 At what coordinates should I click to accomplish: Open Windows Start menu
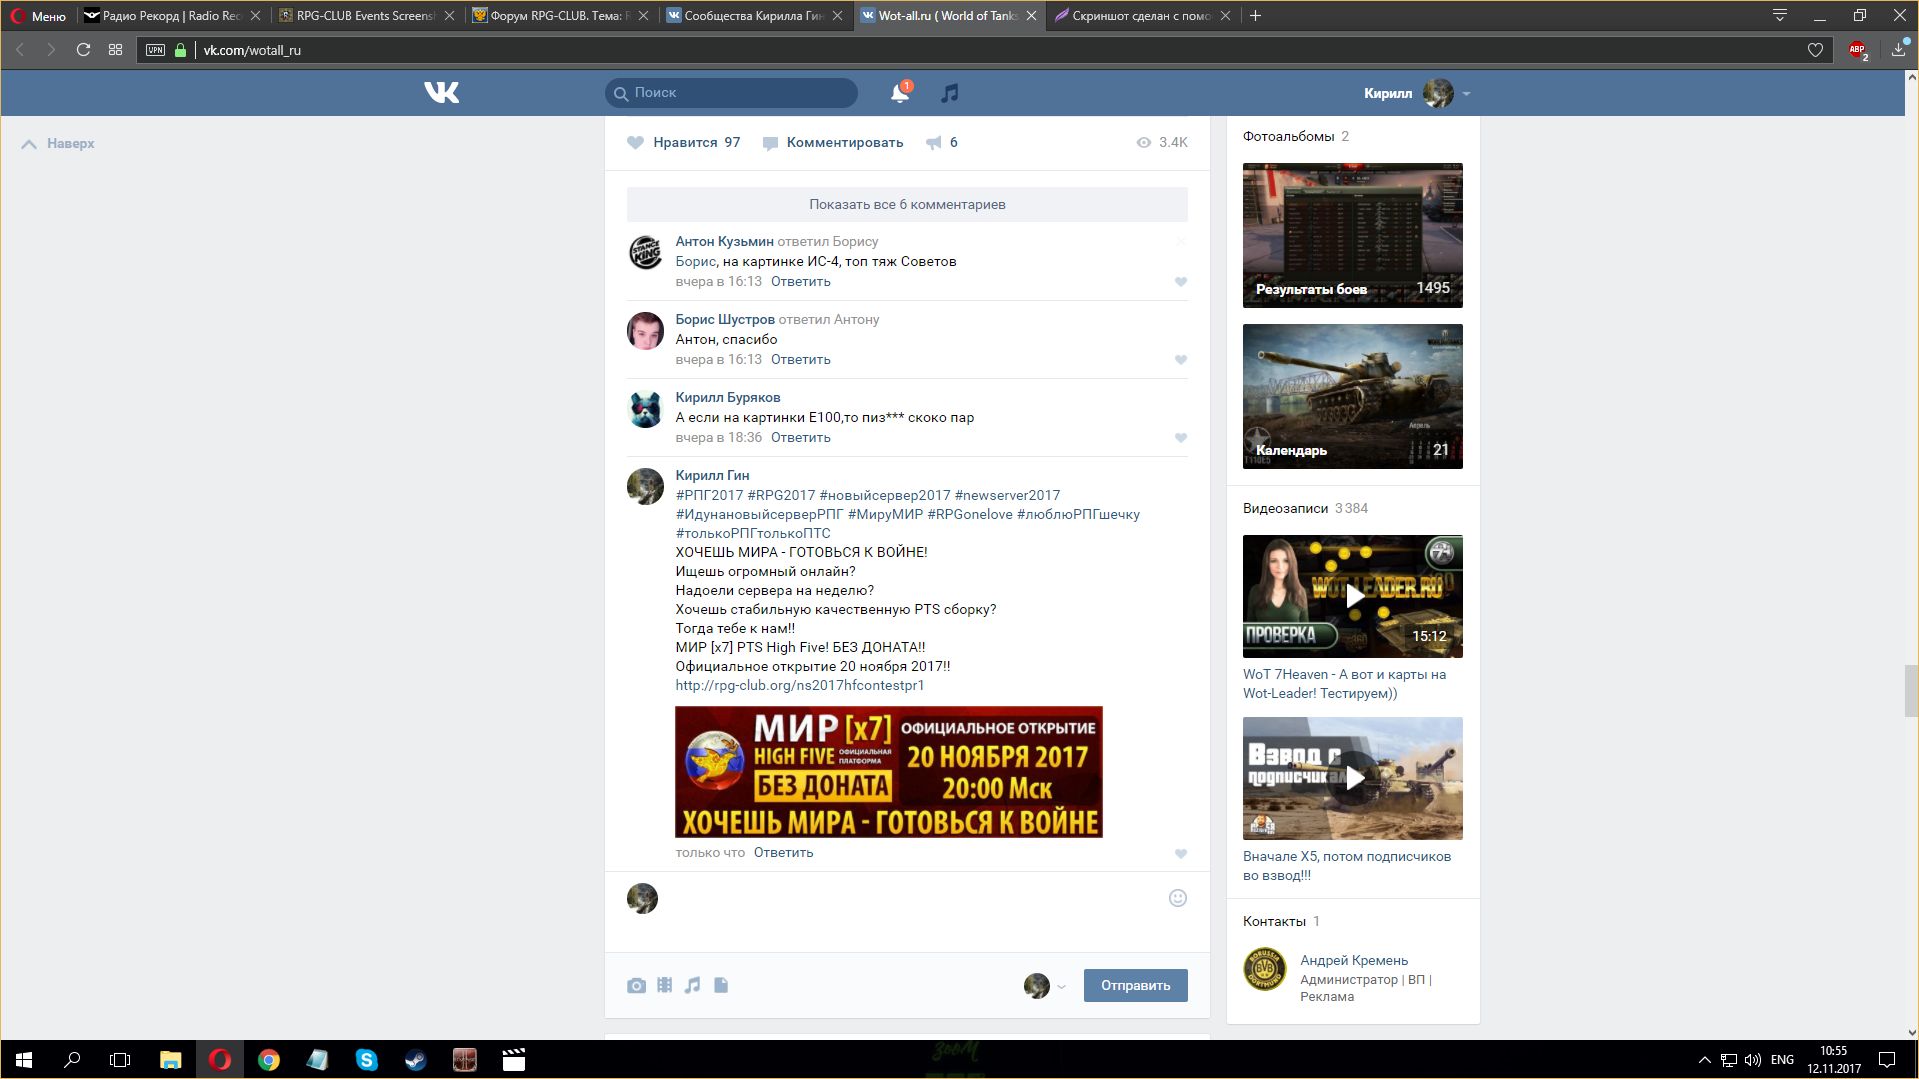[x=24, y=1060]
